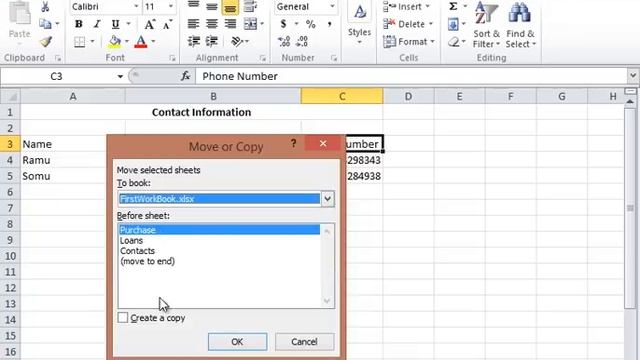The image size is (640, 360).
Task: Open the font size dropdown
Action: pyautogui.click(x=171, y=7)
